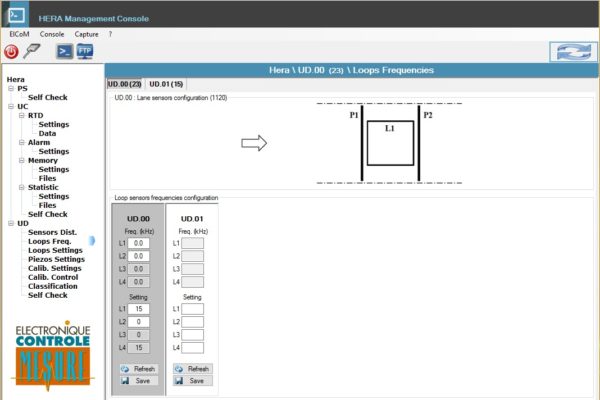600x400 pixels.
Task: Collapse the RTD tree node
Action: [x=22, y=115]
